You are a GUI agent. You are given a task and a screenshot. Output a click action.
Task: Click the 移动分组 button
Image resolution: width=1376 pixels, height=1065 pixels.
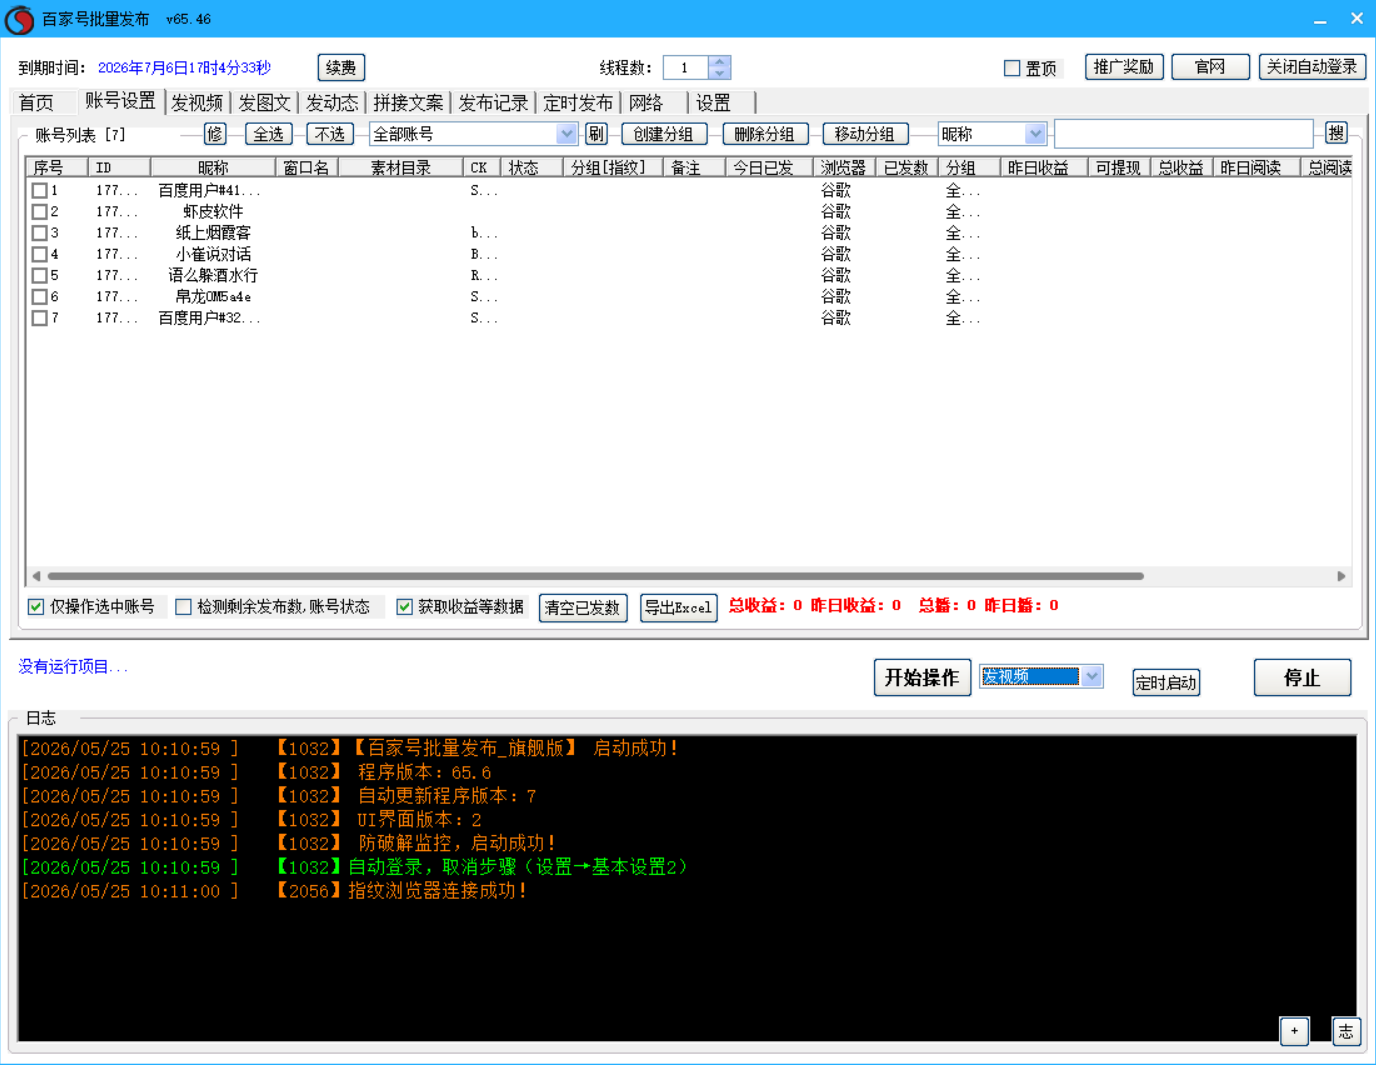pos(865,134)
